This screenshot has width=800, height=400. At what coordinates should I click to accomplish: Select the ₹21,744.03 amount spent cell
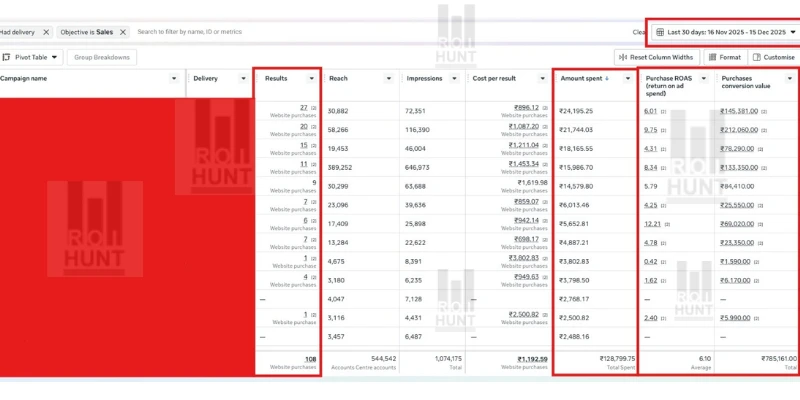[x=576, y=130]
